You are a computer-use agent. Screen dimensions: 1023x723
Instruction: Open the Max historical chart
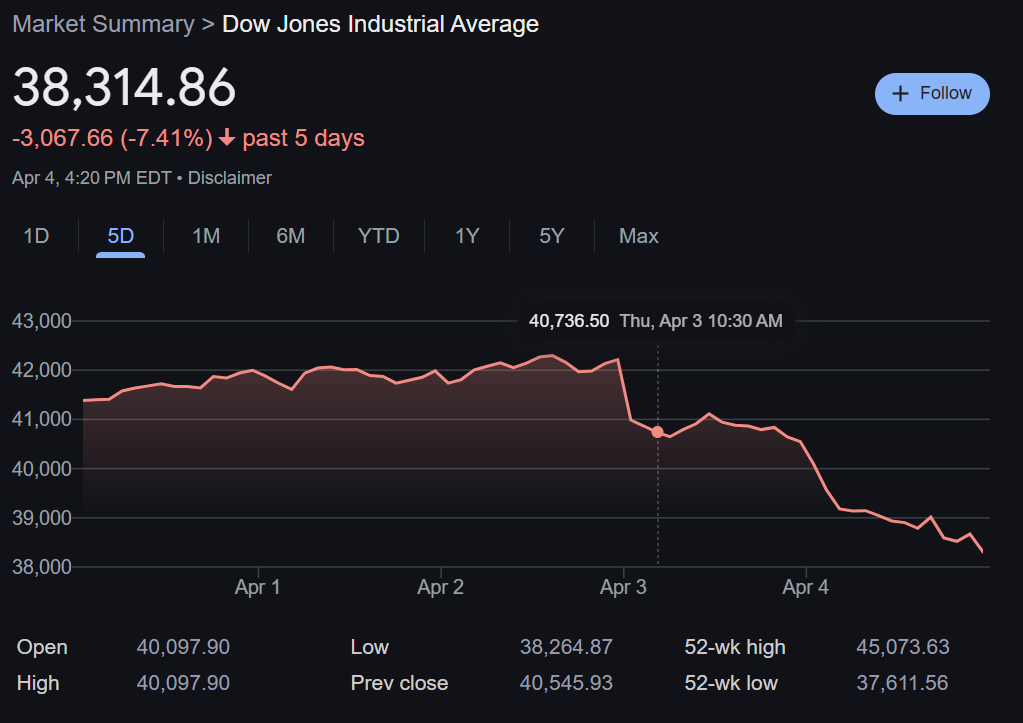coord(638,236)
